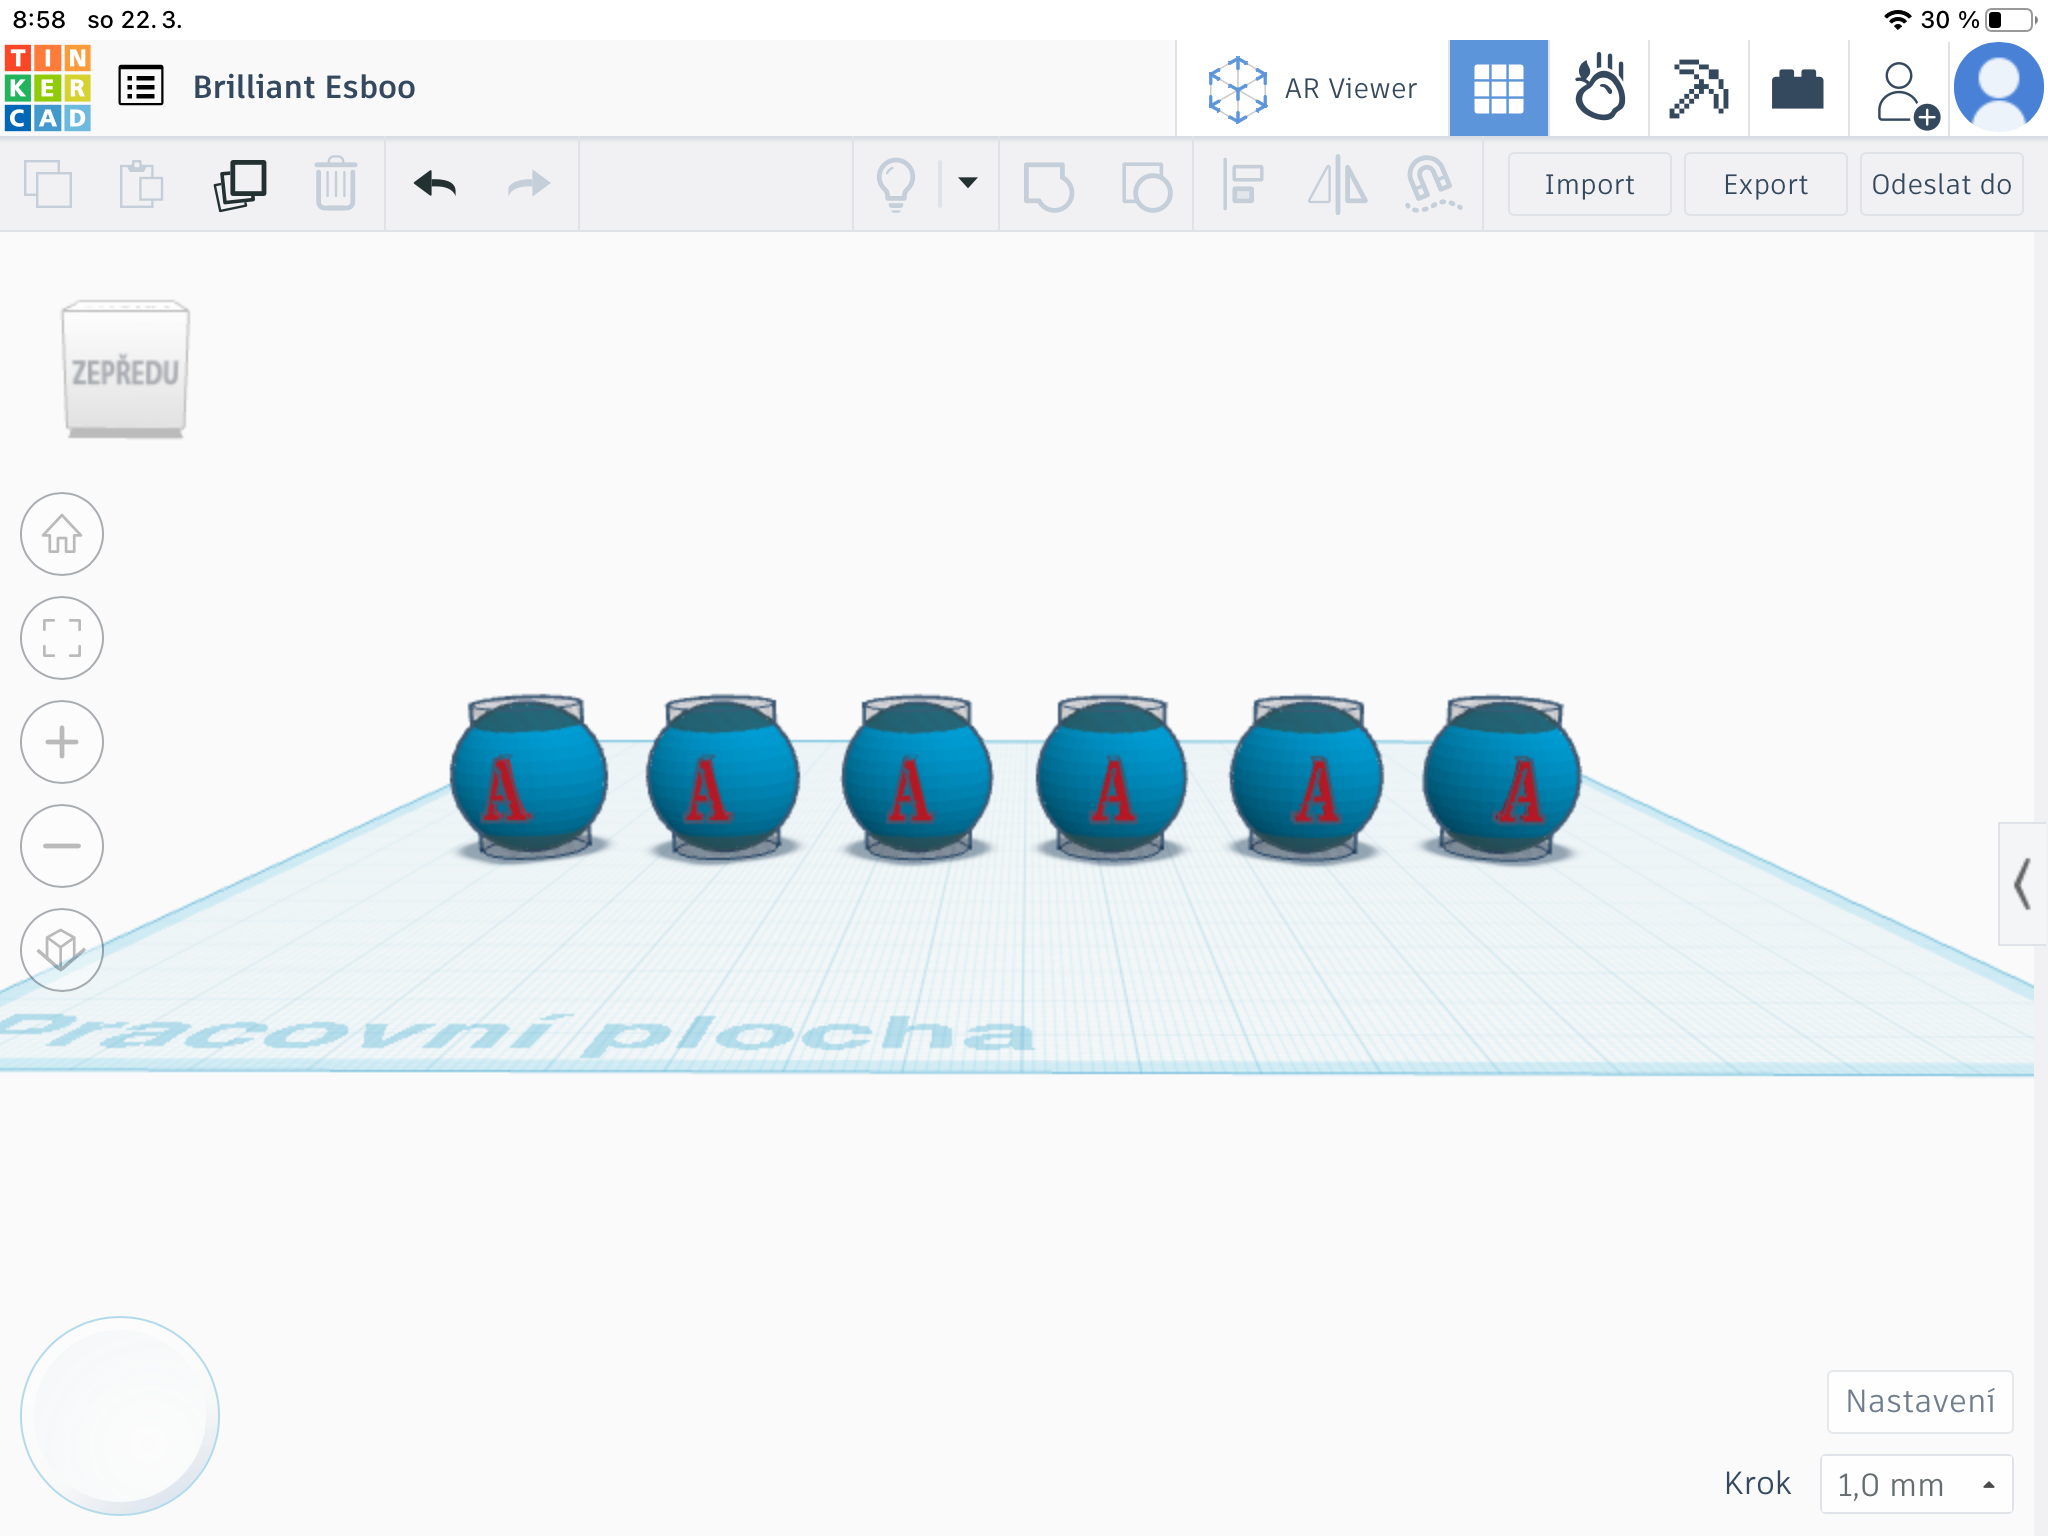Select the leftmost blue sphere
Viewport: 2048px width, 1536px height.
tap(529, 778)
